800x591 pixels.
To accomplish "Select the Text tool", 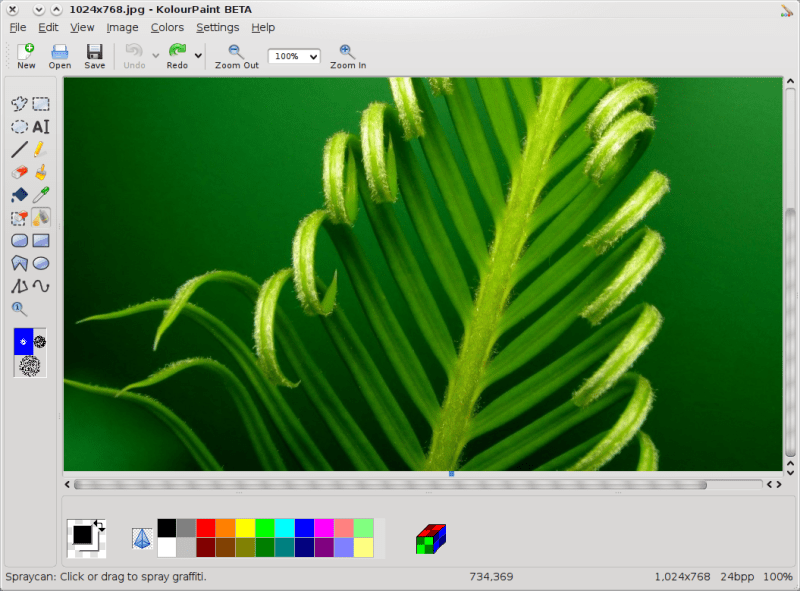I will pos(40,127).
